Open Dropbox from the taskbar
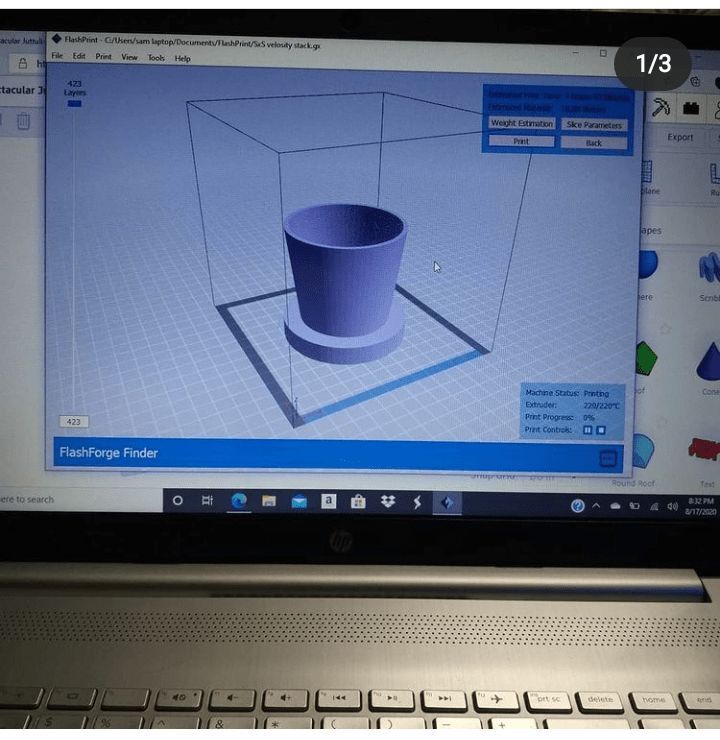The height and width of the screenshot is (740, 720). (x=388, y=502)
